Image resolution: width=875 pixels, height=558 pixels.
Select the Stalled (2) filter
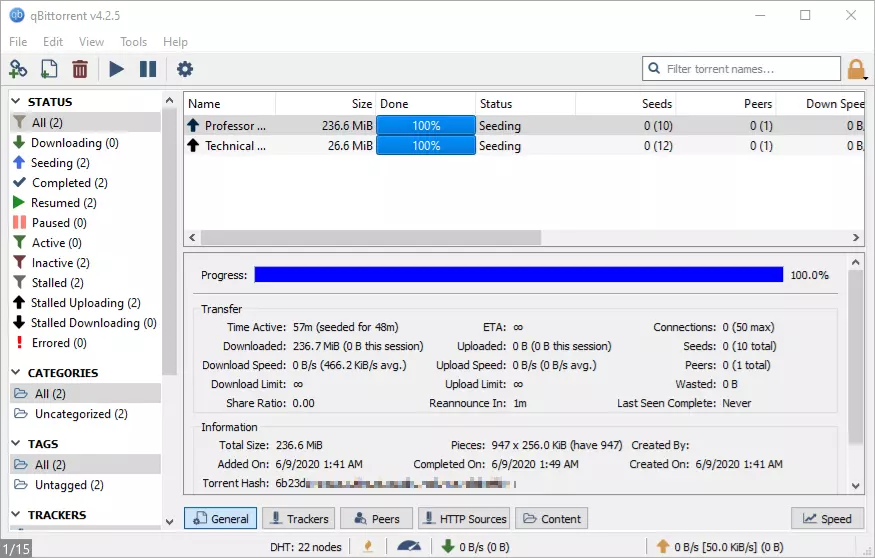coord(85,283)
